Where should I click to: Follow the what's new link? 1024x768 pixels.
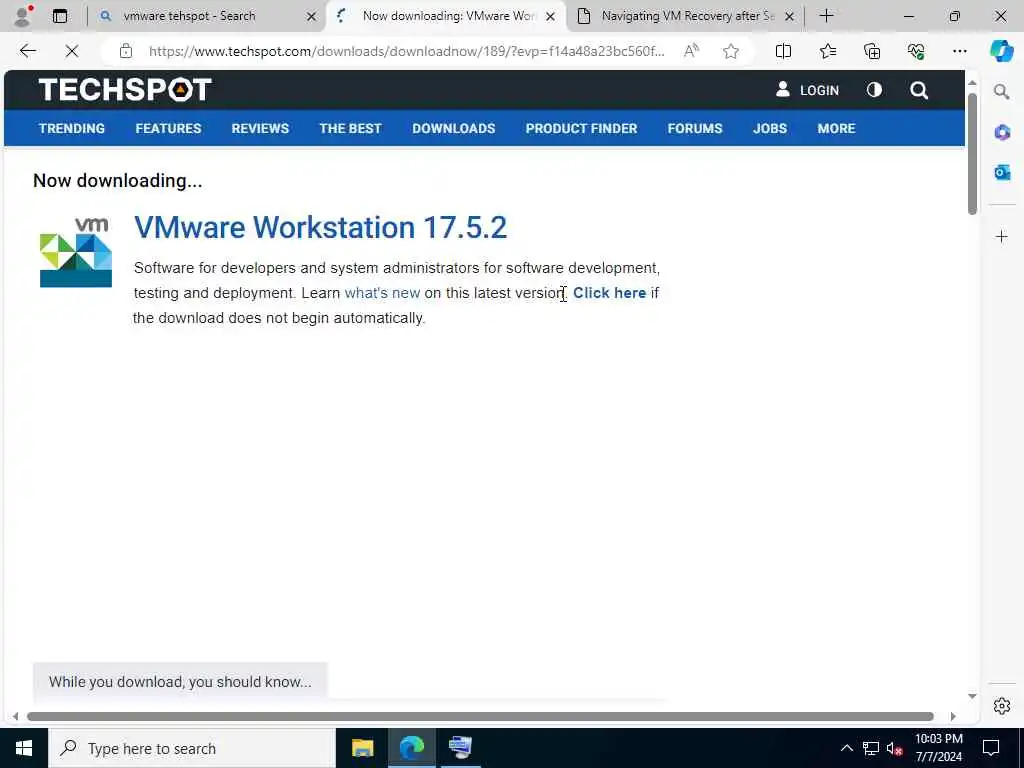point(382,293)
